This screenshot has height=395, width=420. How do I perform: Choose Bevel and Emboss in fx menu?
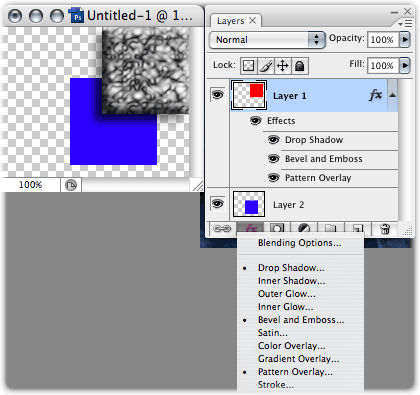click(301, 320)
